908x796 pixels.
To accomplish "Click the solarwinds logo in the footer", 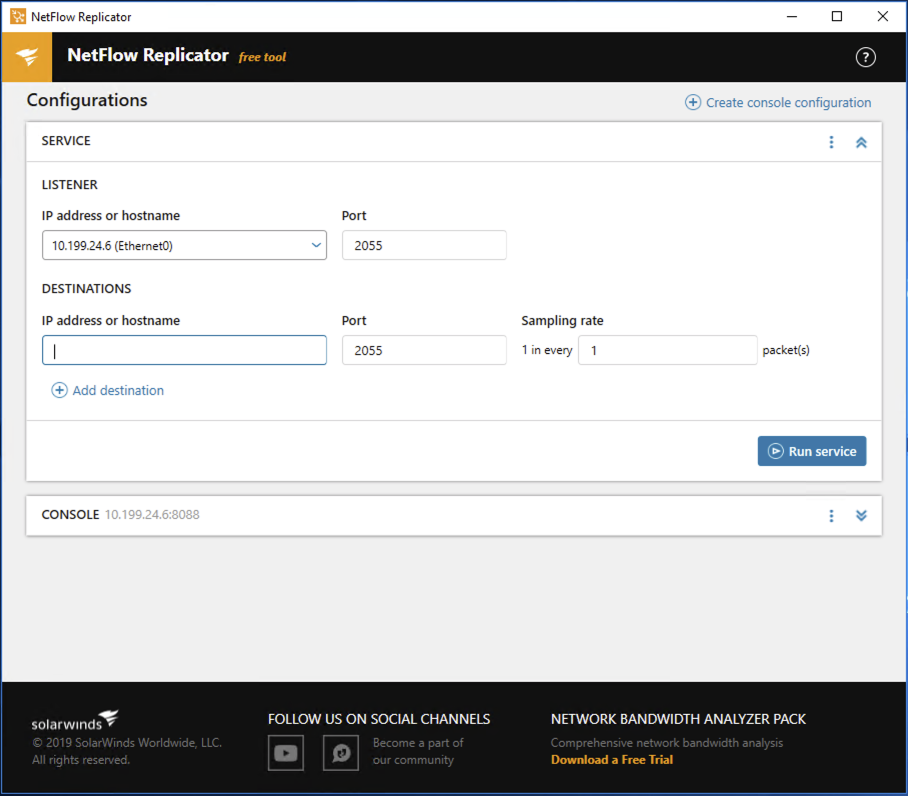I will [75, 721].
